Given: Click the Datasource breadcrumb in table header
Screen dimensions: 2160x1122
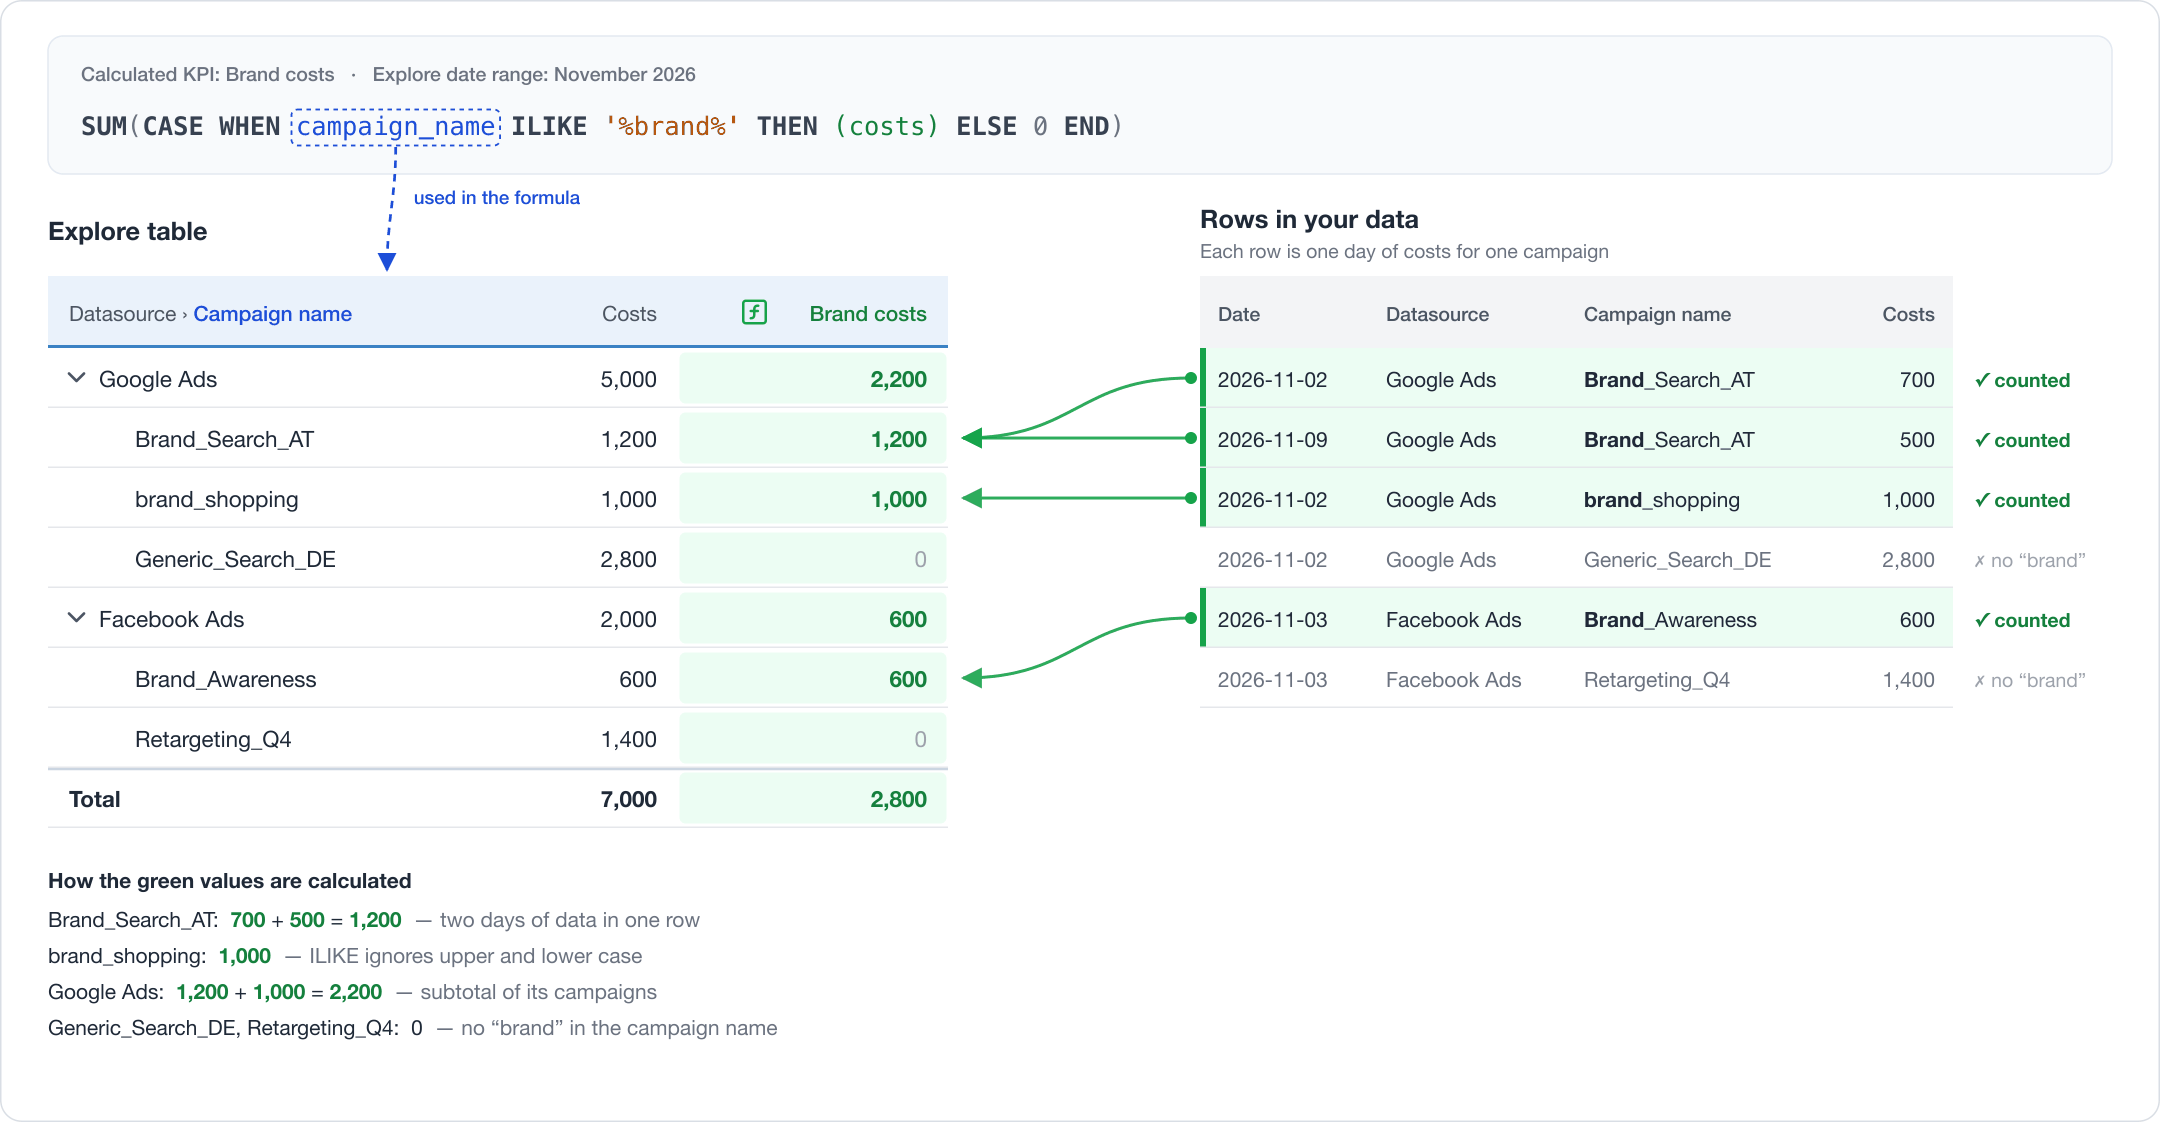Looking at the screenshot, I should (122, 314).
